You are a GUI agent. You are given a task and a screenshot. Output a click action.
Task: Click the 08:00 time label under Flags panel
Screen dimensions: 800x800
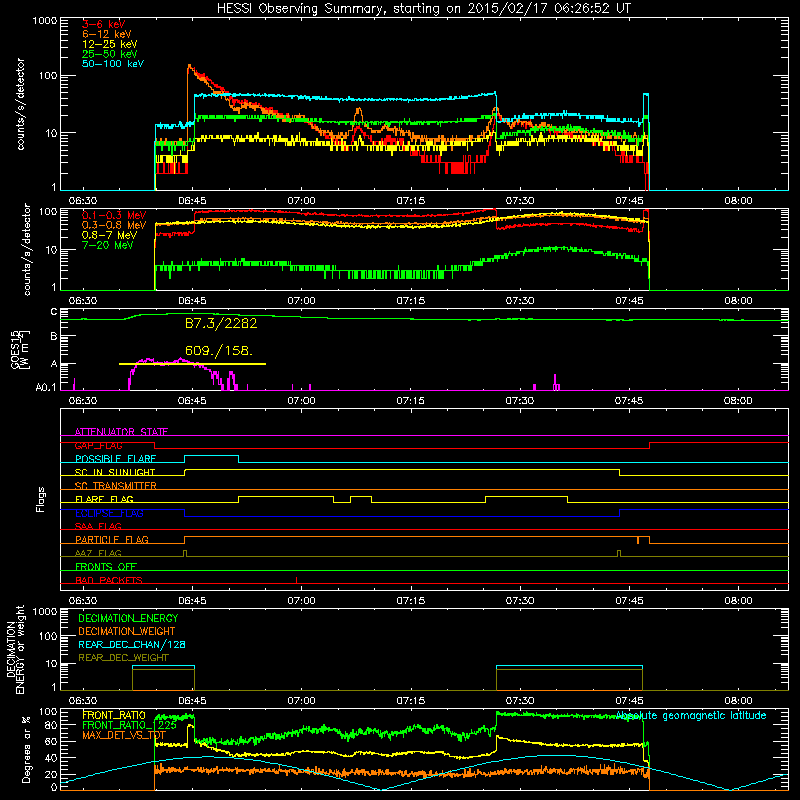pos(738,601)
